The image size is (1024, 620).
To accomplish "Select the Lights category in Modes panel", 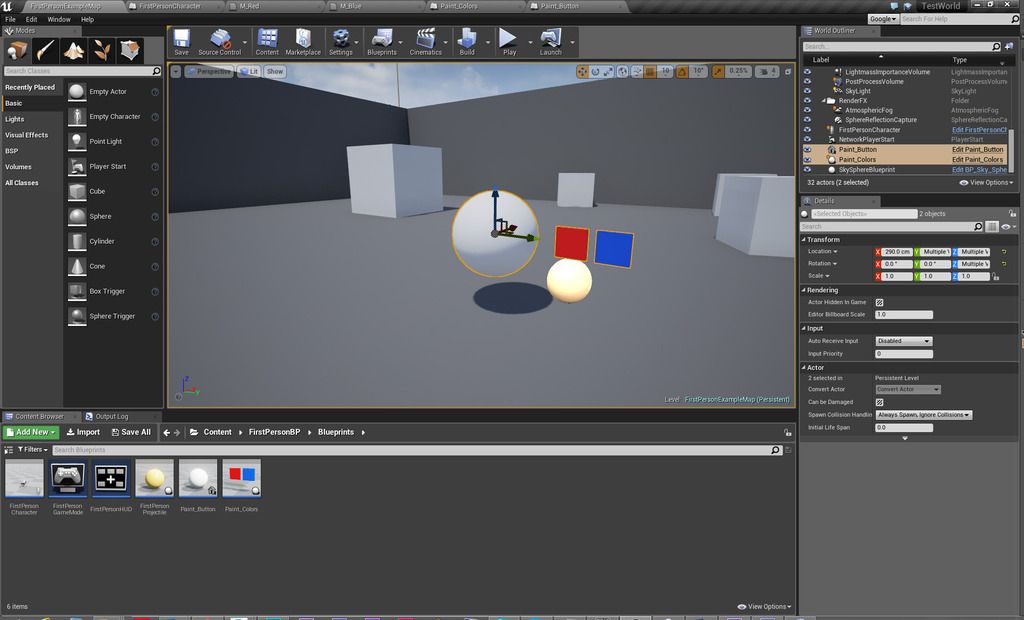I will pos(14,119).
